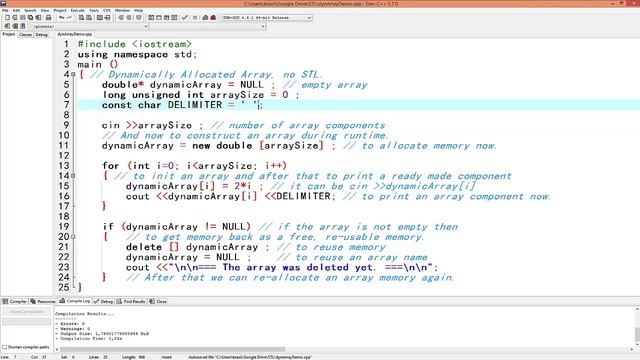Click the Compile toolbar icon

tap(151, 18)
